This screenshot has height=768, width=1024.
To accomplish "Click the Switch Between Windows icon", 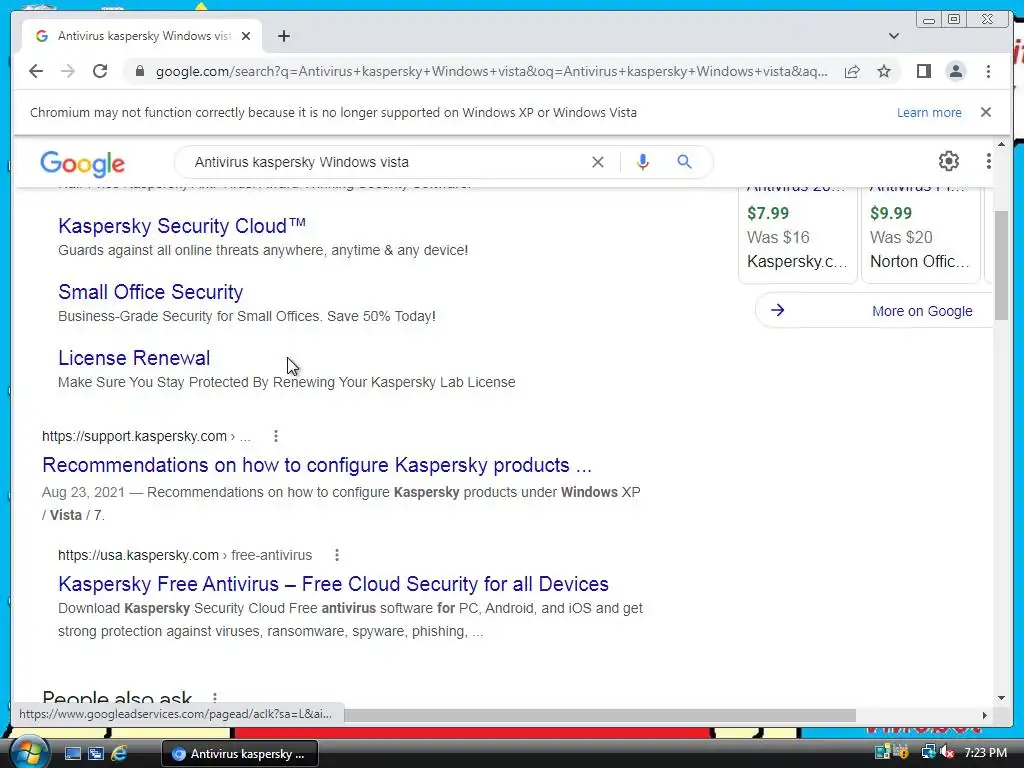I will [x=96, y=754].
